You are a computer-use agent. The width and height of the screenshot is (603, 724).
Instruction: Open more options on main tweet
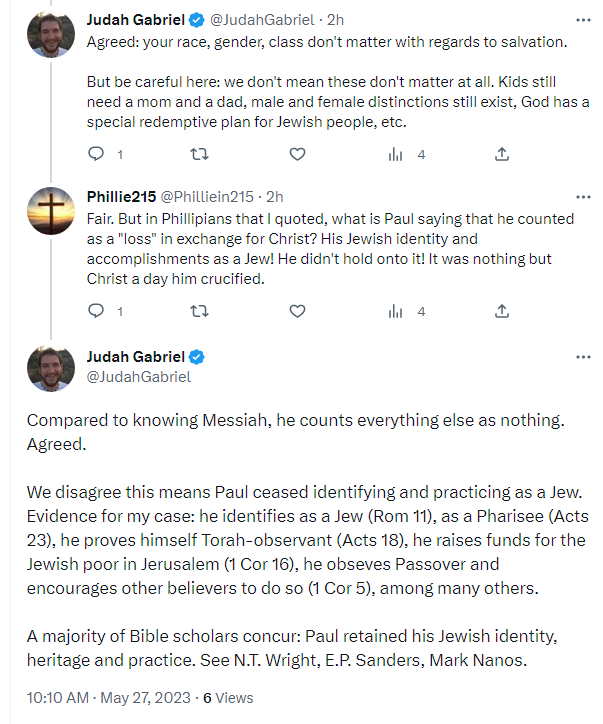[x=583, y=357]
